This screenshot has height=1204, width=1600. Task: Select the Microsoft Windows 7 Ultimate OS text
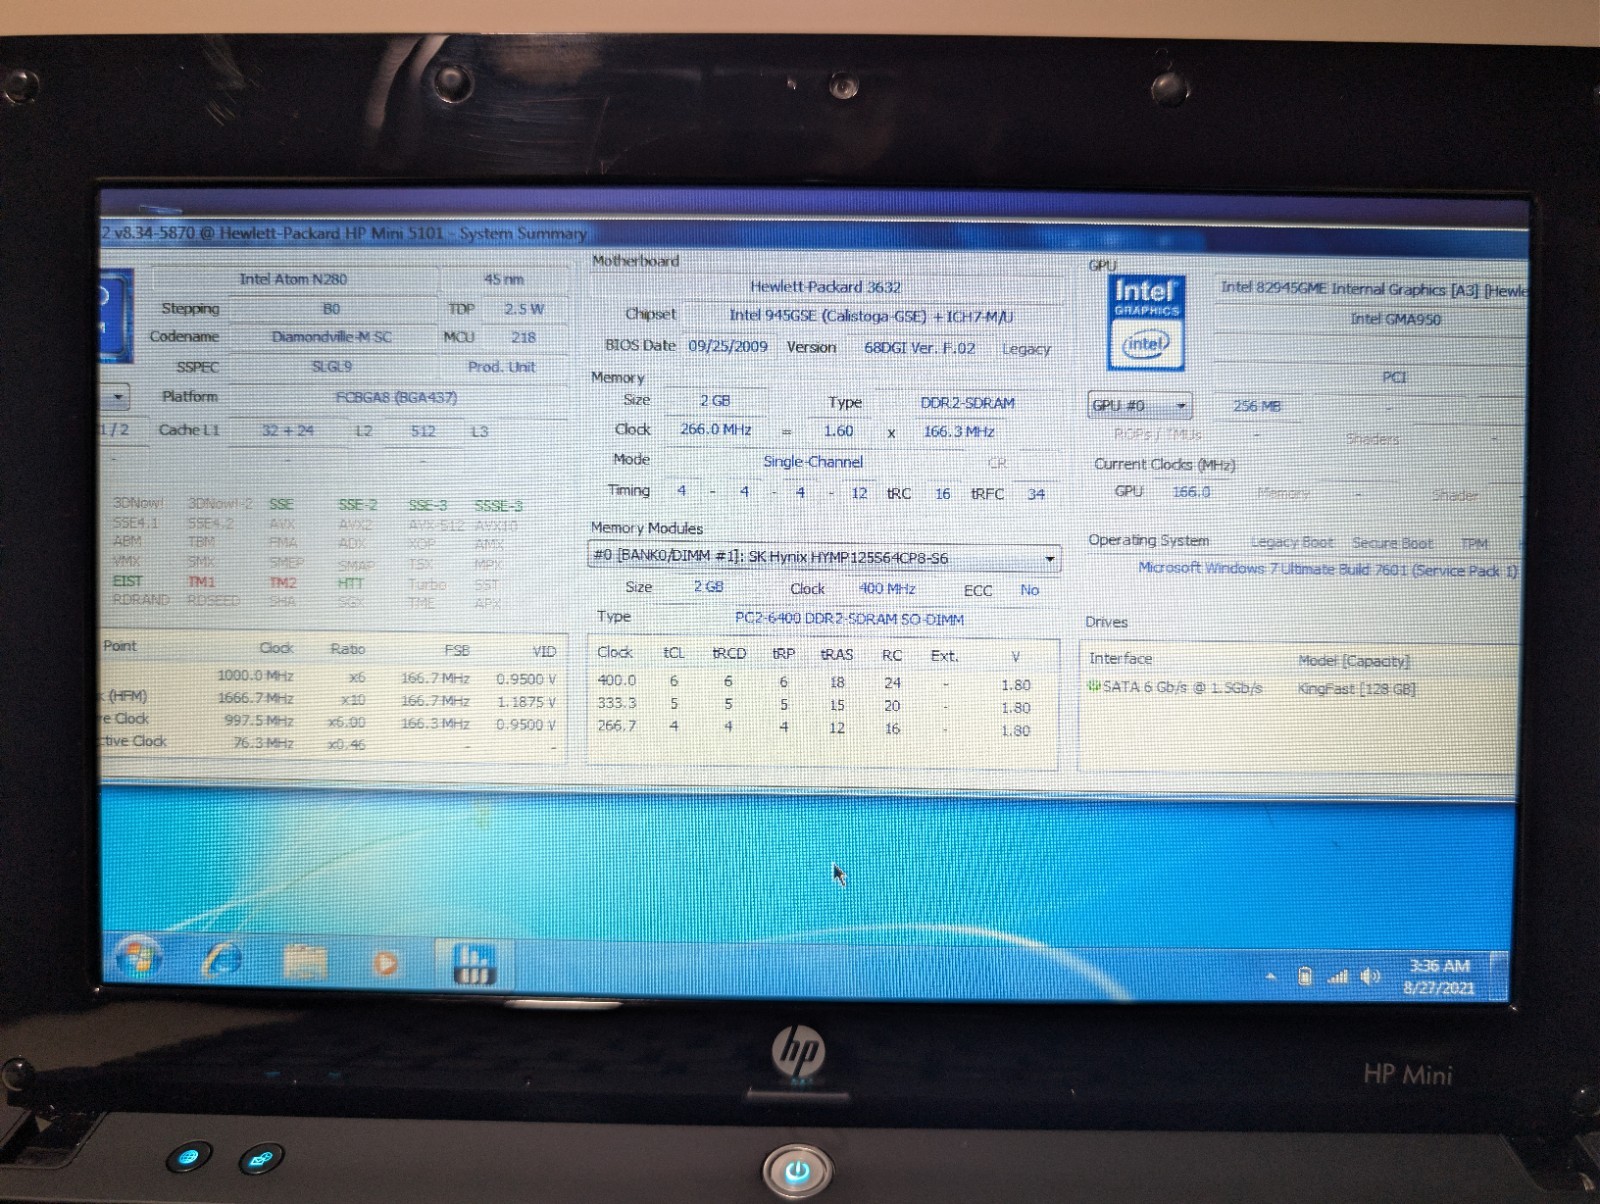(1328, 569)
